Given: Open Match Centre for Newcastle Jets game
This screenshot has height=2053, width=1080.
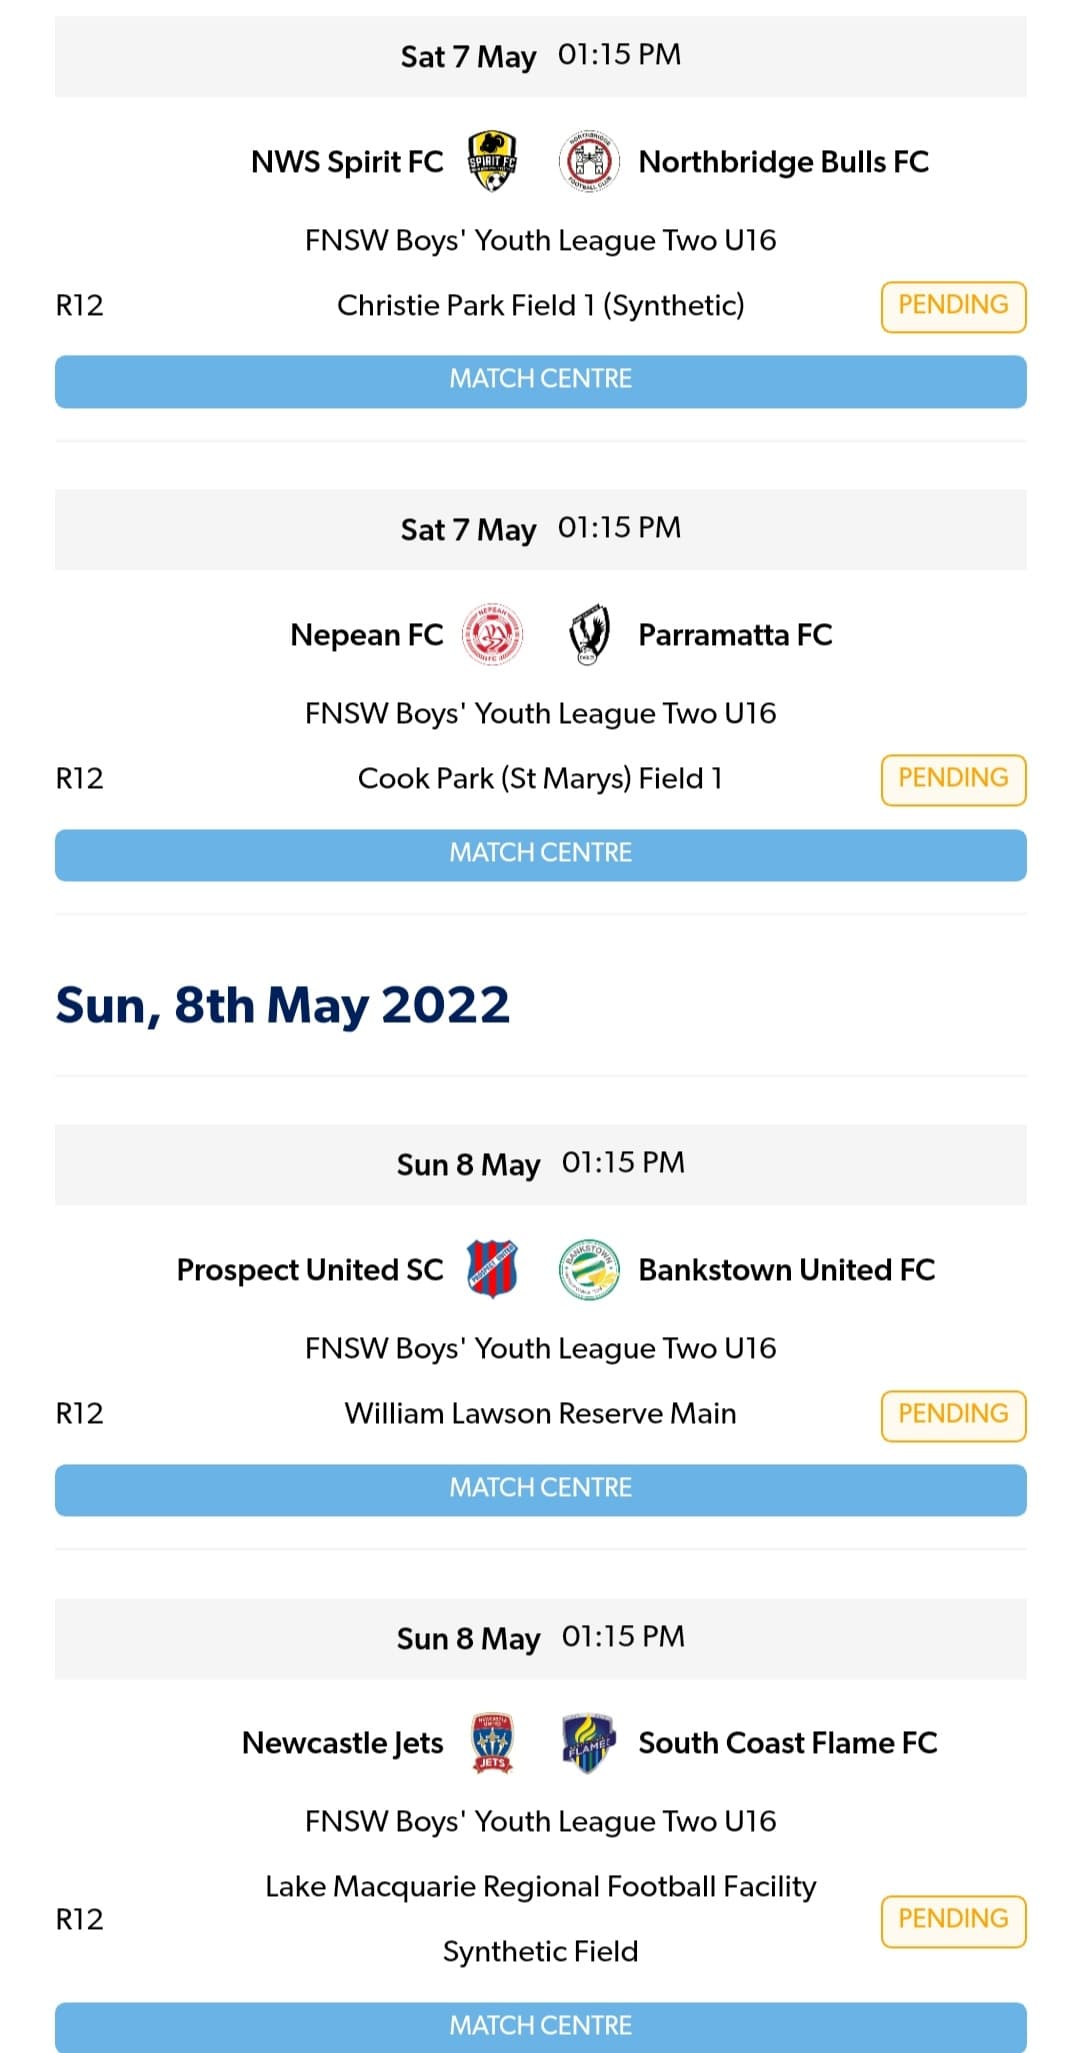Looking at the screenshot, I should (x=540, y=2025).
